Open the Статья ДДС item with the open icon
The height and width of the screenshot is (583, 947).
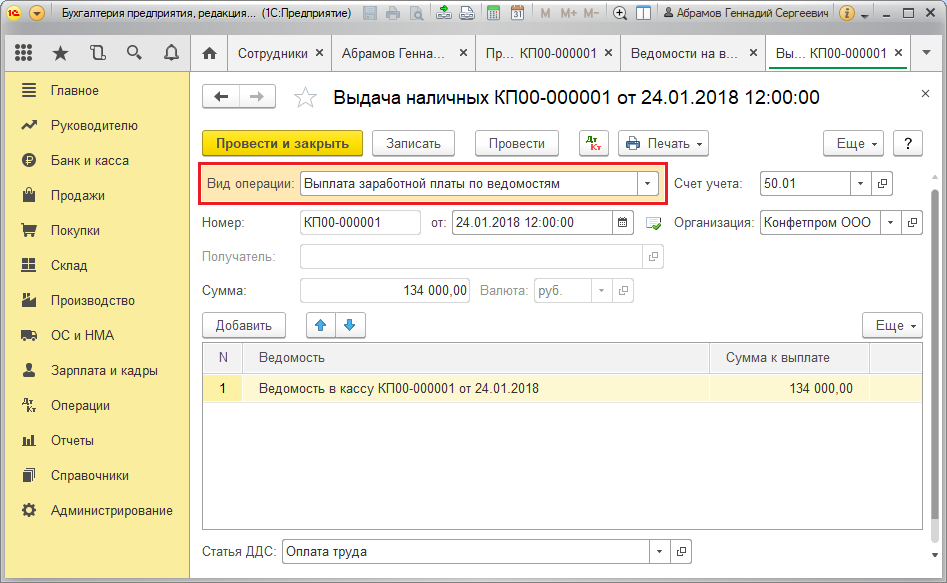(x=681, y=552)
